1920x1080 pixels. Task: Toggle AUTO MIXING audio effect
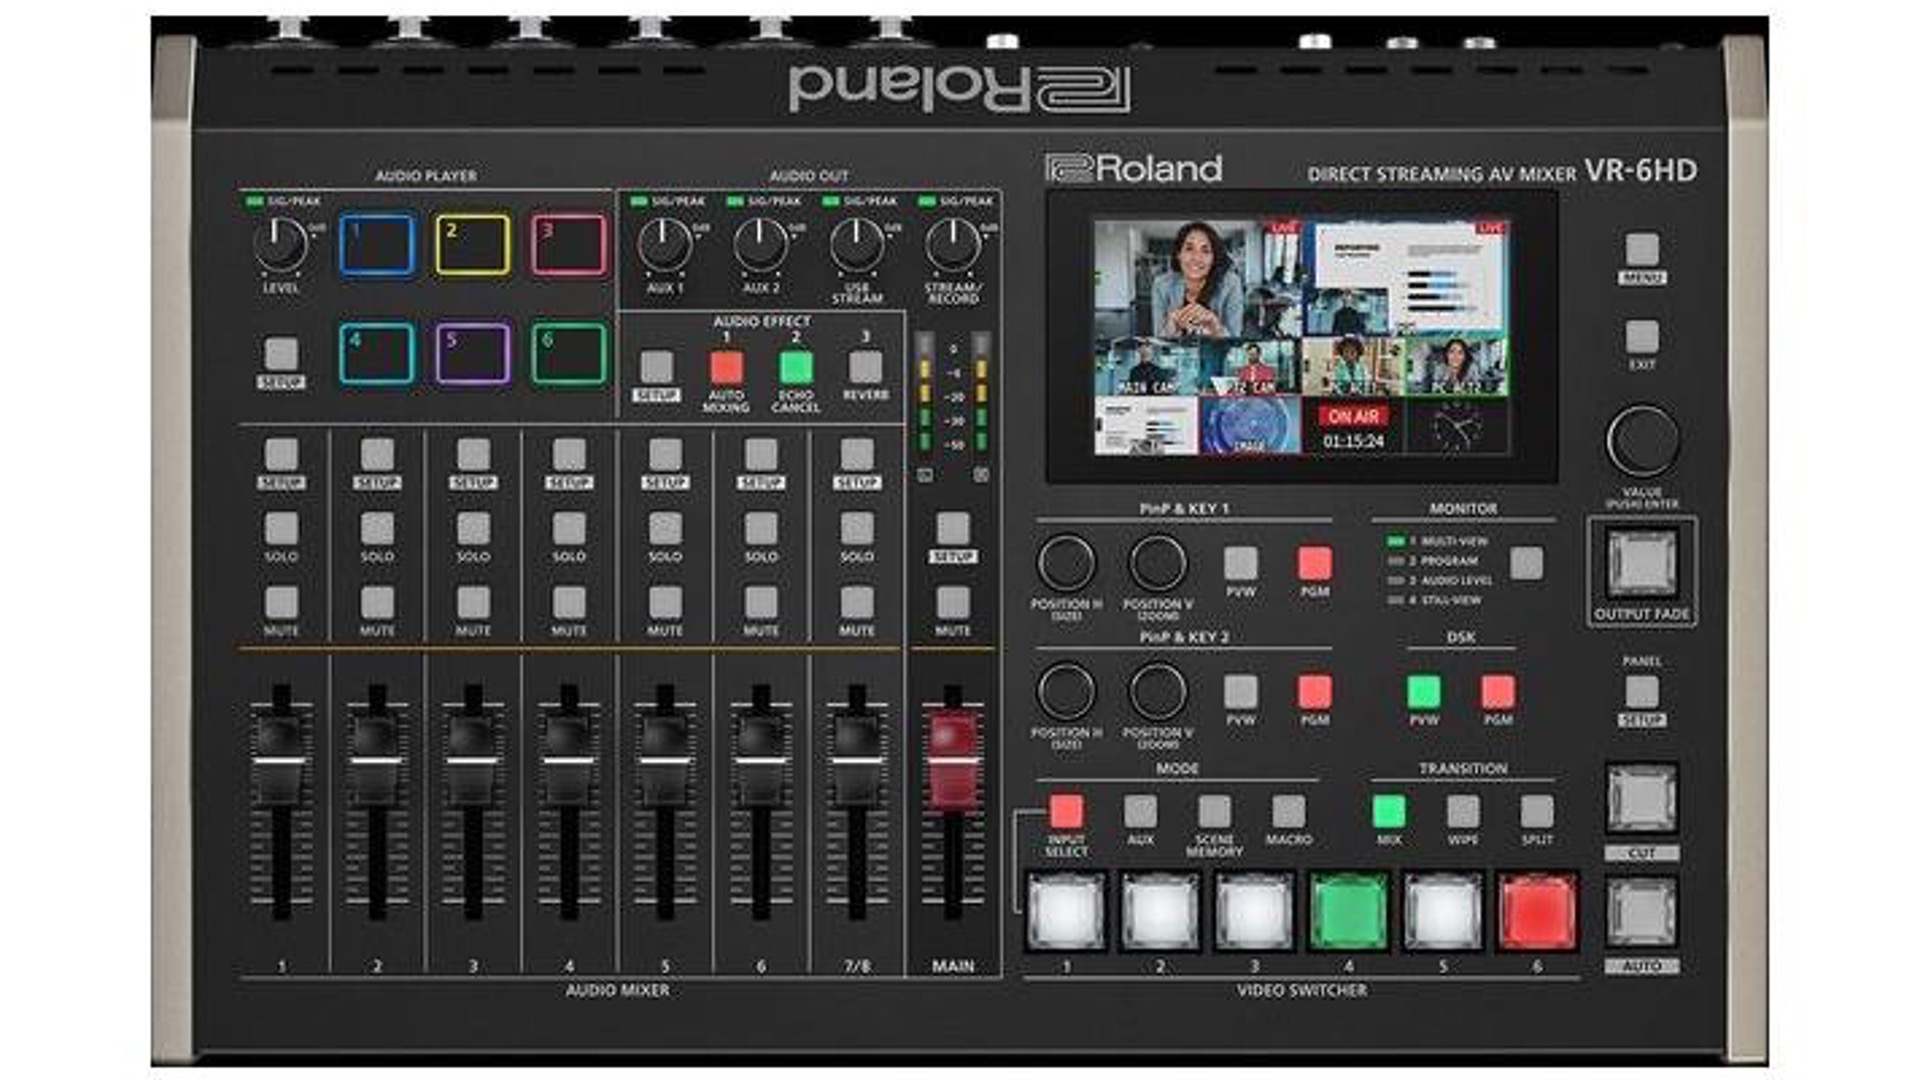pos(727,367)
